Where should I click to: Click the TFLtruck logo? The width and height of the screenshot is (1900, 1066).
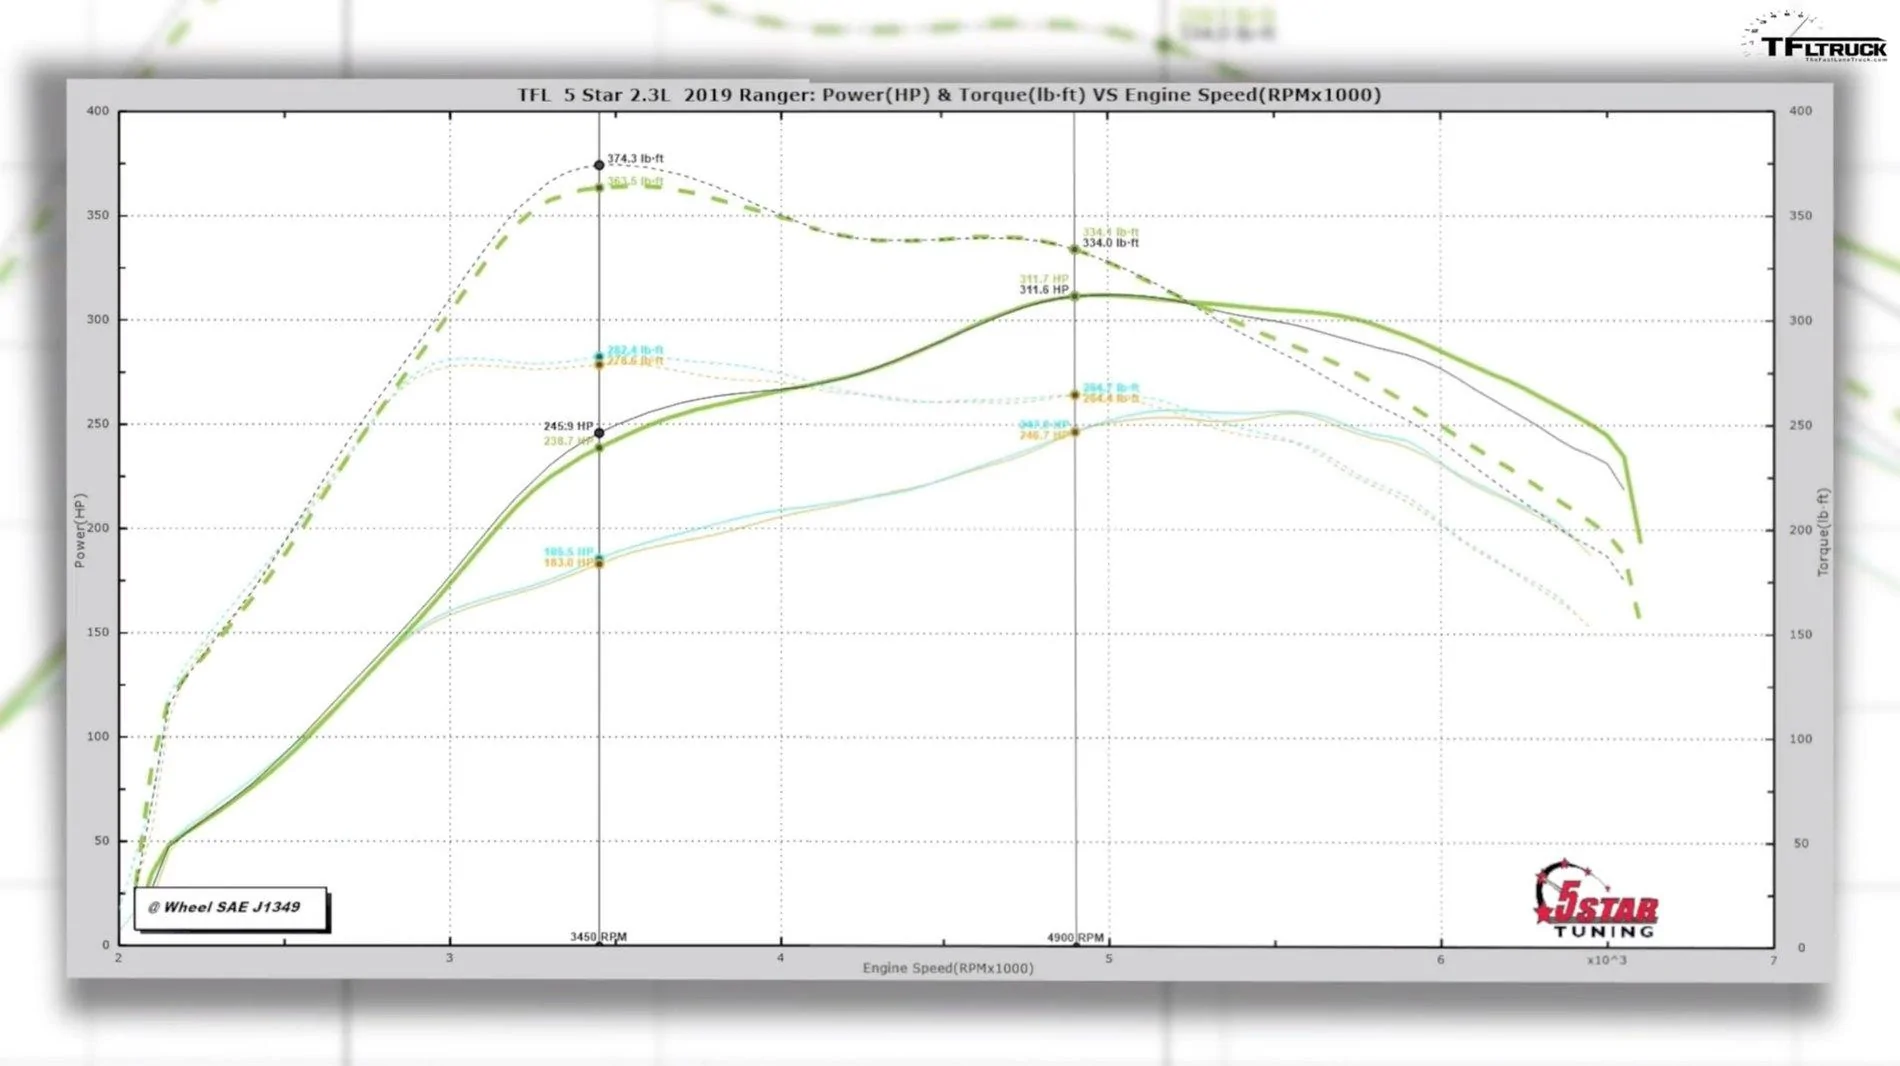[x=1814, y=38]
